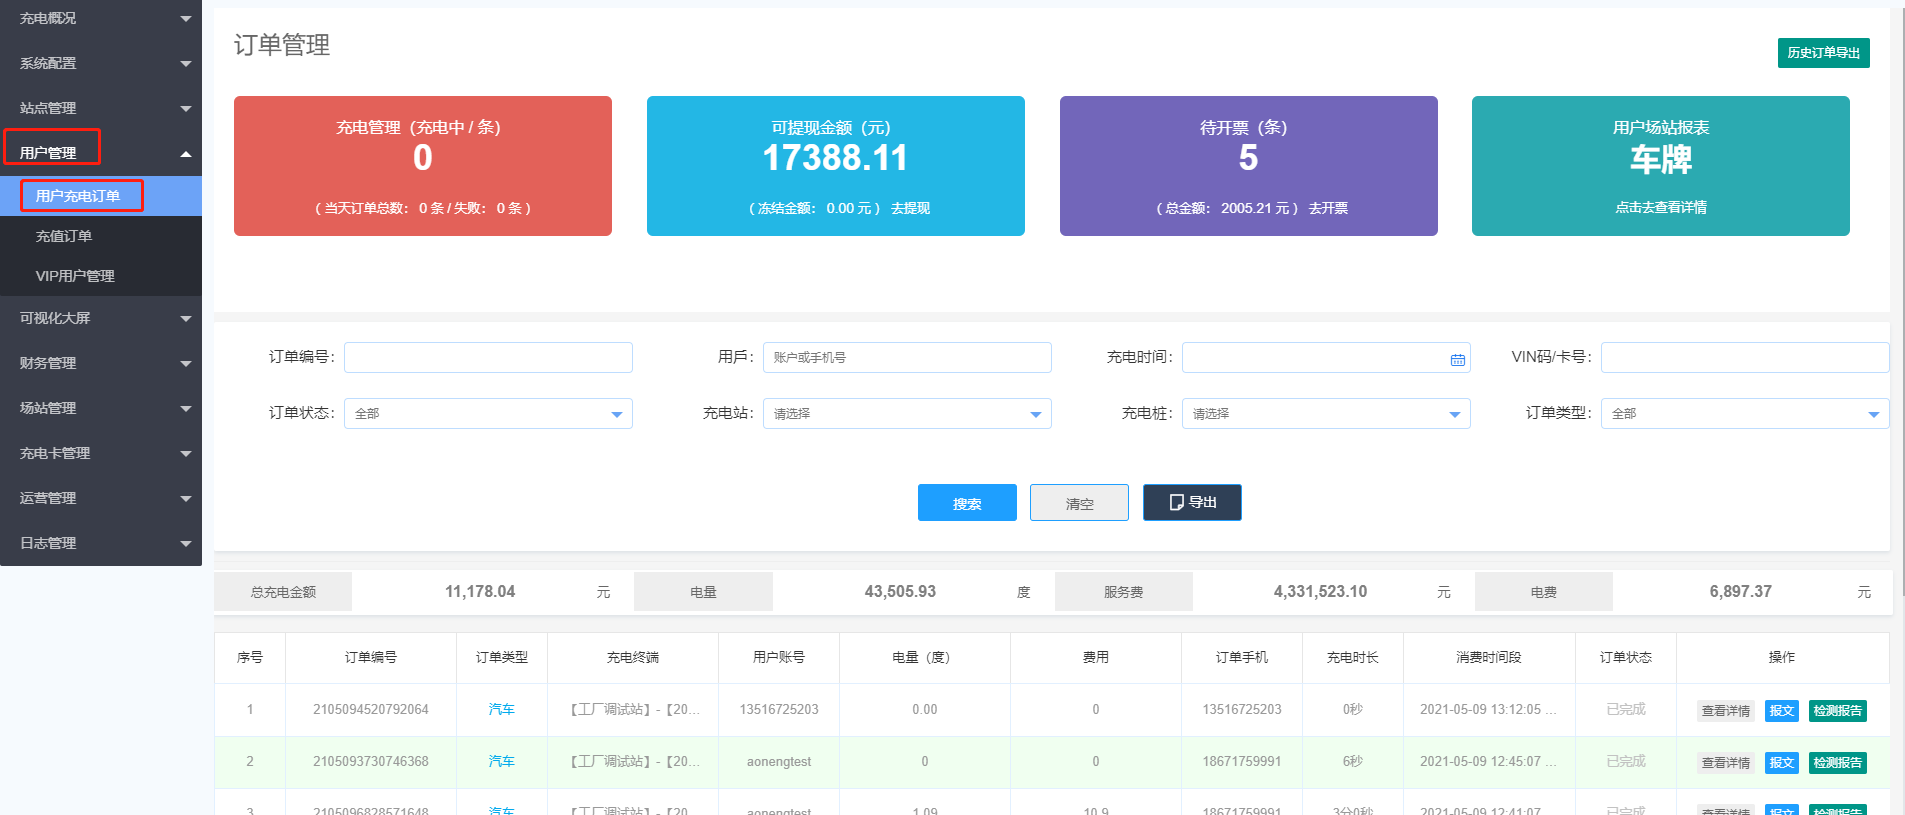This screenshot has width=1905, height=815.
Task: Click the blue 搜索 search button
Action: click(967, 503)
